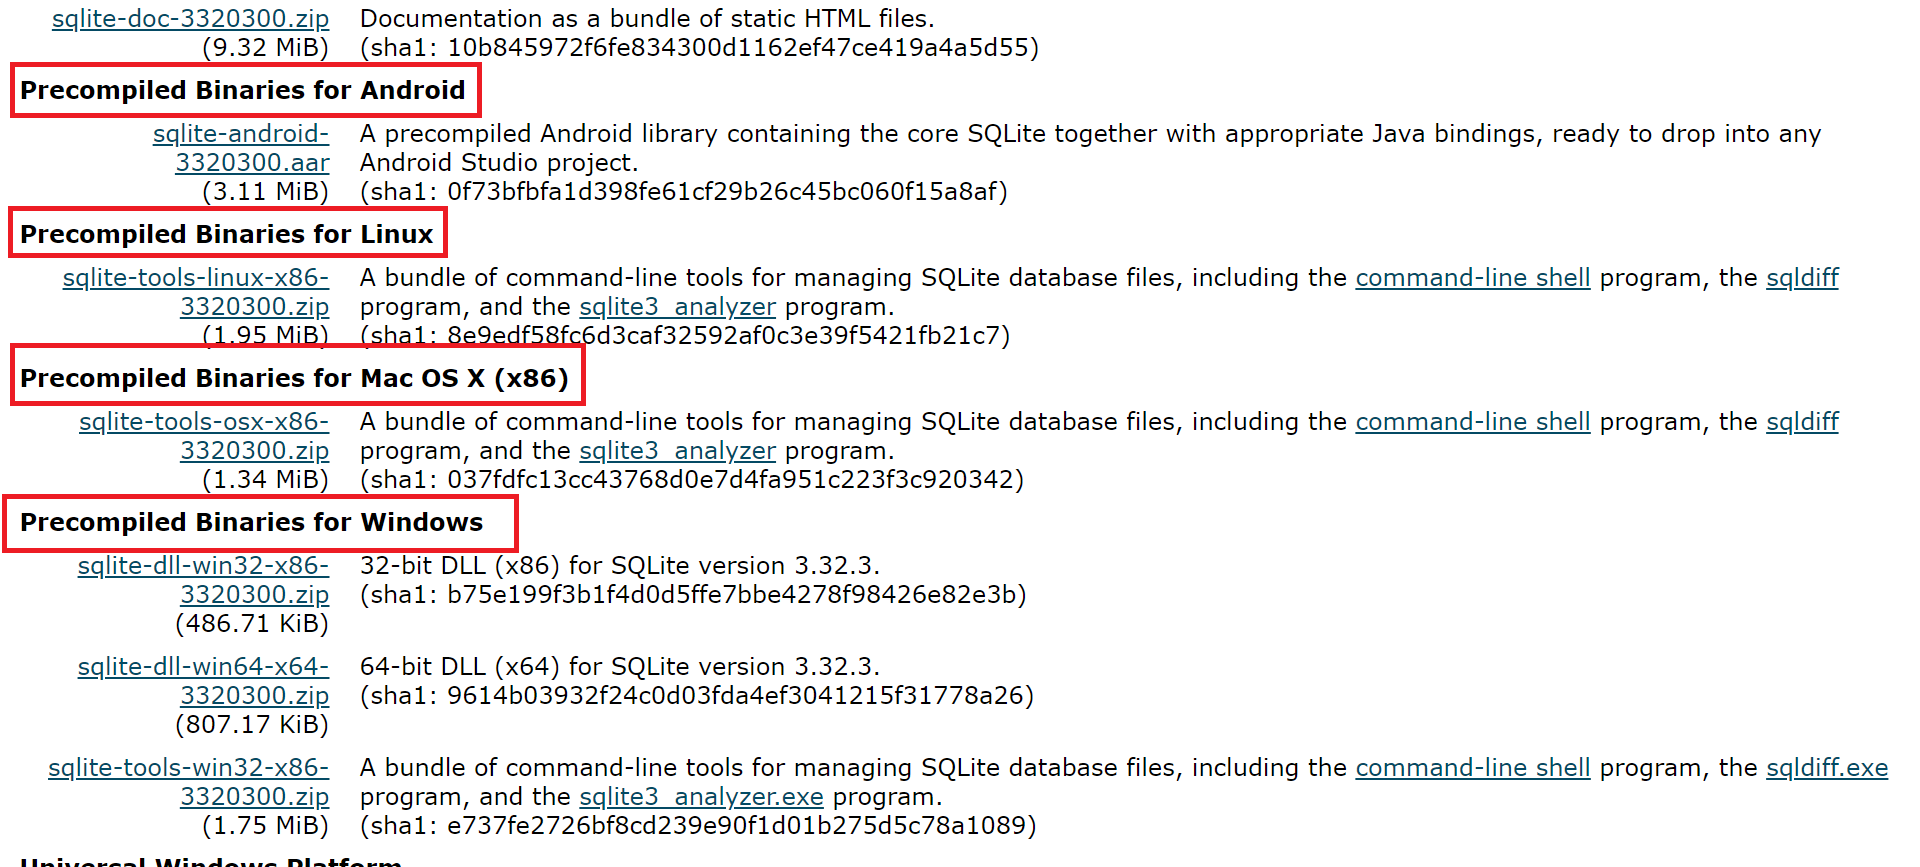Open command-line shell link in Linux section
Screen dimensions: 1920x867
click(1472, 278)
